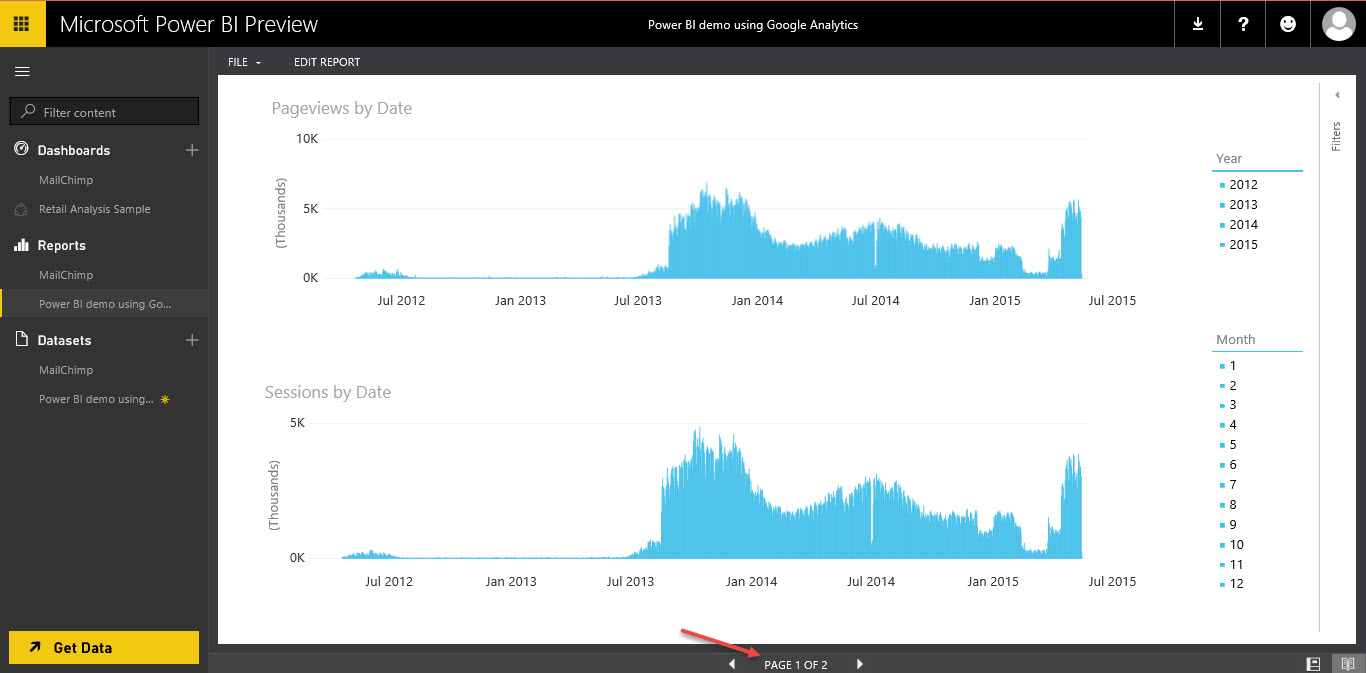The height and width of the screenshot is (673, 1366).
Task: Open the user account avatar
Action: tap(1338, 23)
